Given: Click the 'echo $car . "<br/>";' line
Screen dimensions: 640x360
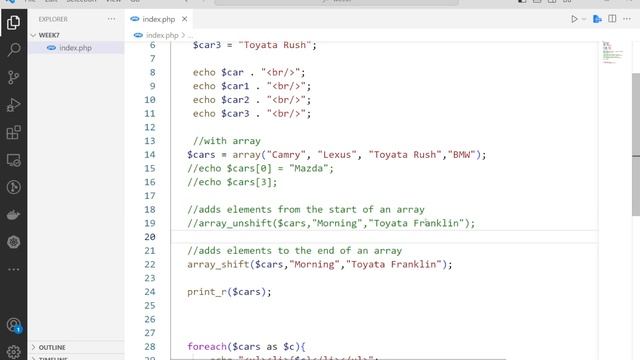Looking at the screenshot, I should 249,73.
